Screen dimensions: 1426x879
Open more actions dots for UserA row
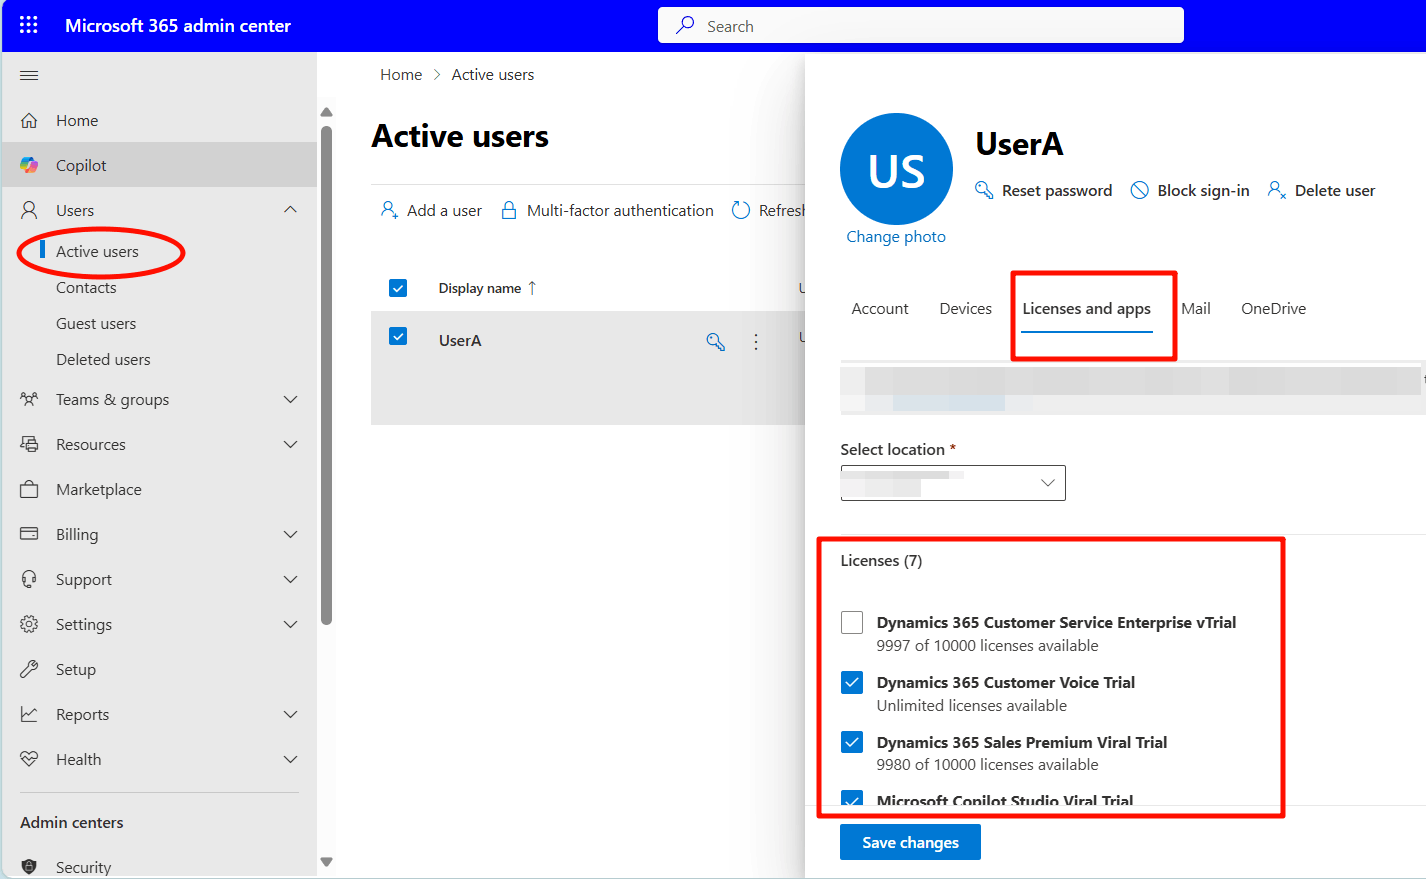coord(756,342)
